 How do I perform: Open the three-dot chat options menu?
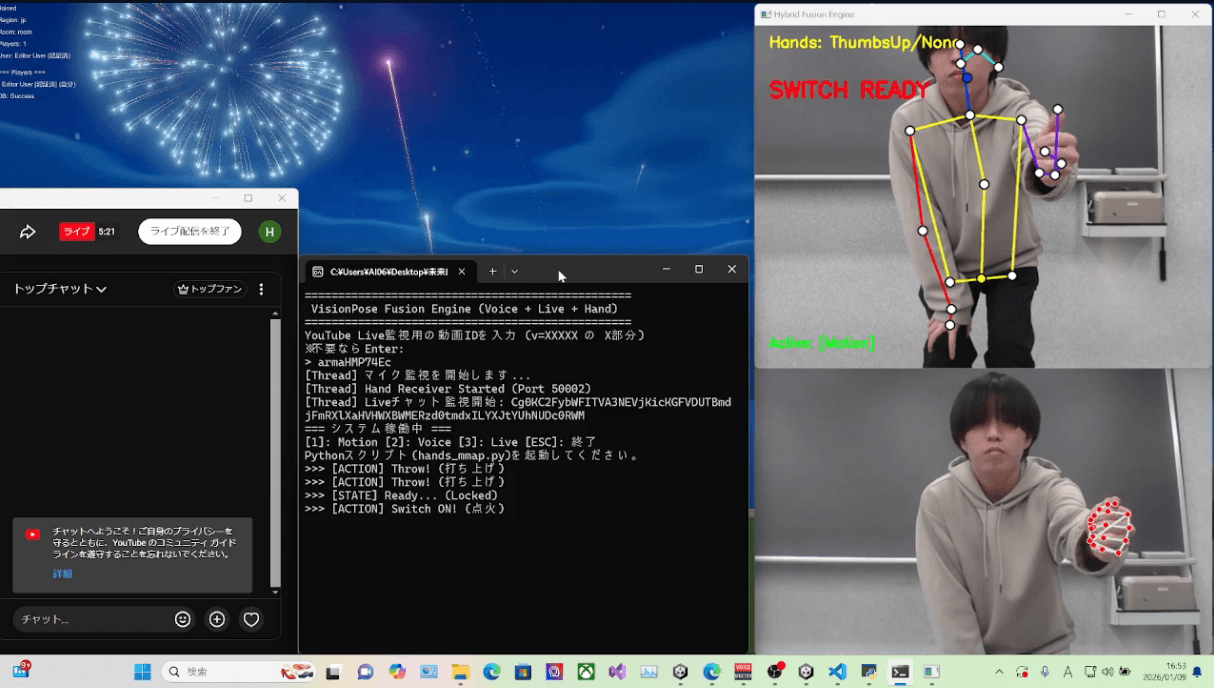tap(262, 289)
